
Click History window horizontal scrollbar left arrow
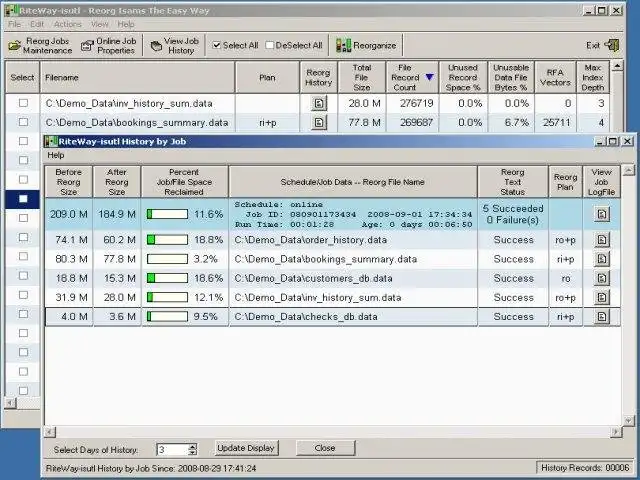coord(50,431)
